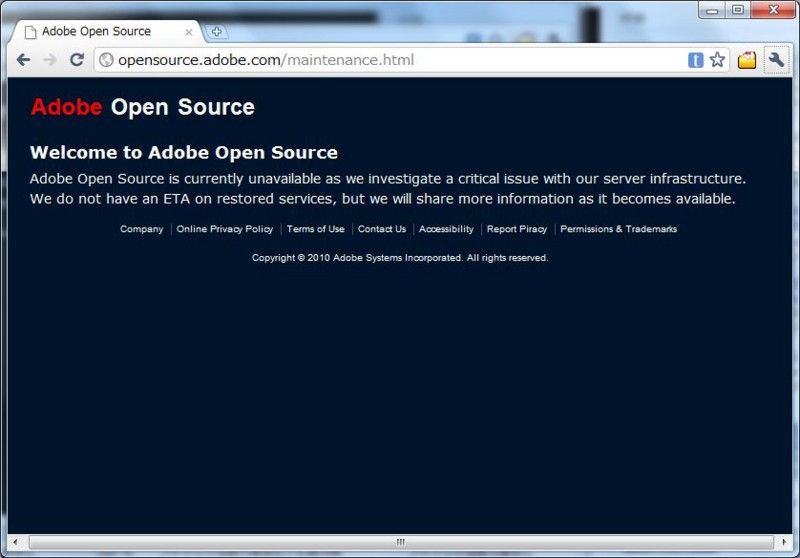The height and width of the screenshot is (558, 800).
Task: Select the Adobe Open Source tab
Action: [x=106, y=32]
